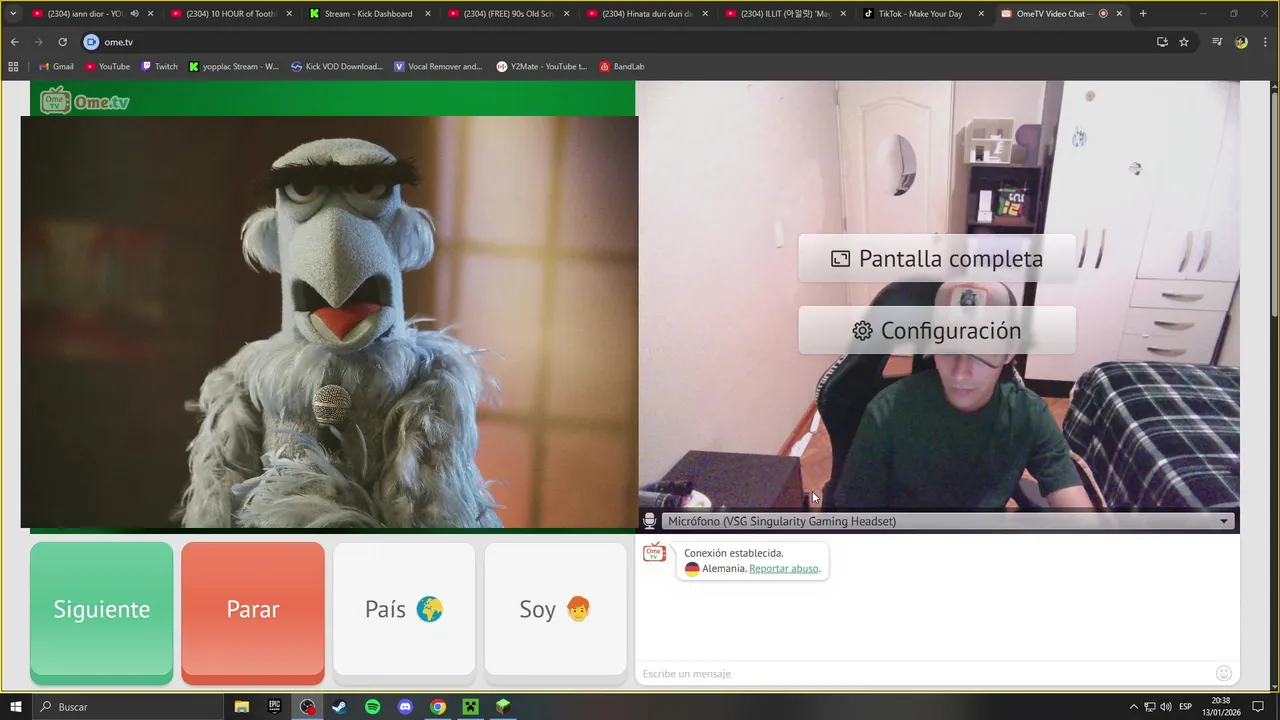Click the stranger's video feed
Viewport: 1280px width, 720px height.
click(x=329, y=322)
